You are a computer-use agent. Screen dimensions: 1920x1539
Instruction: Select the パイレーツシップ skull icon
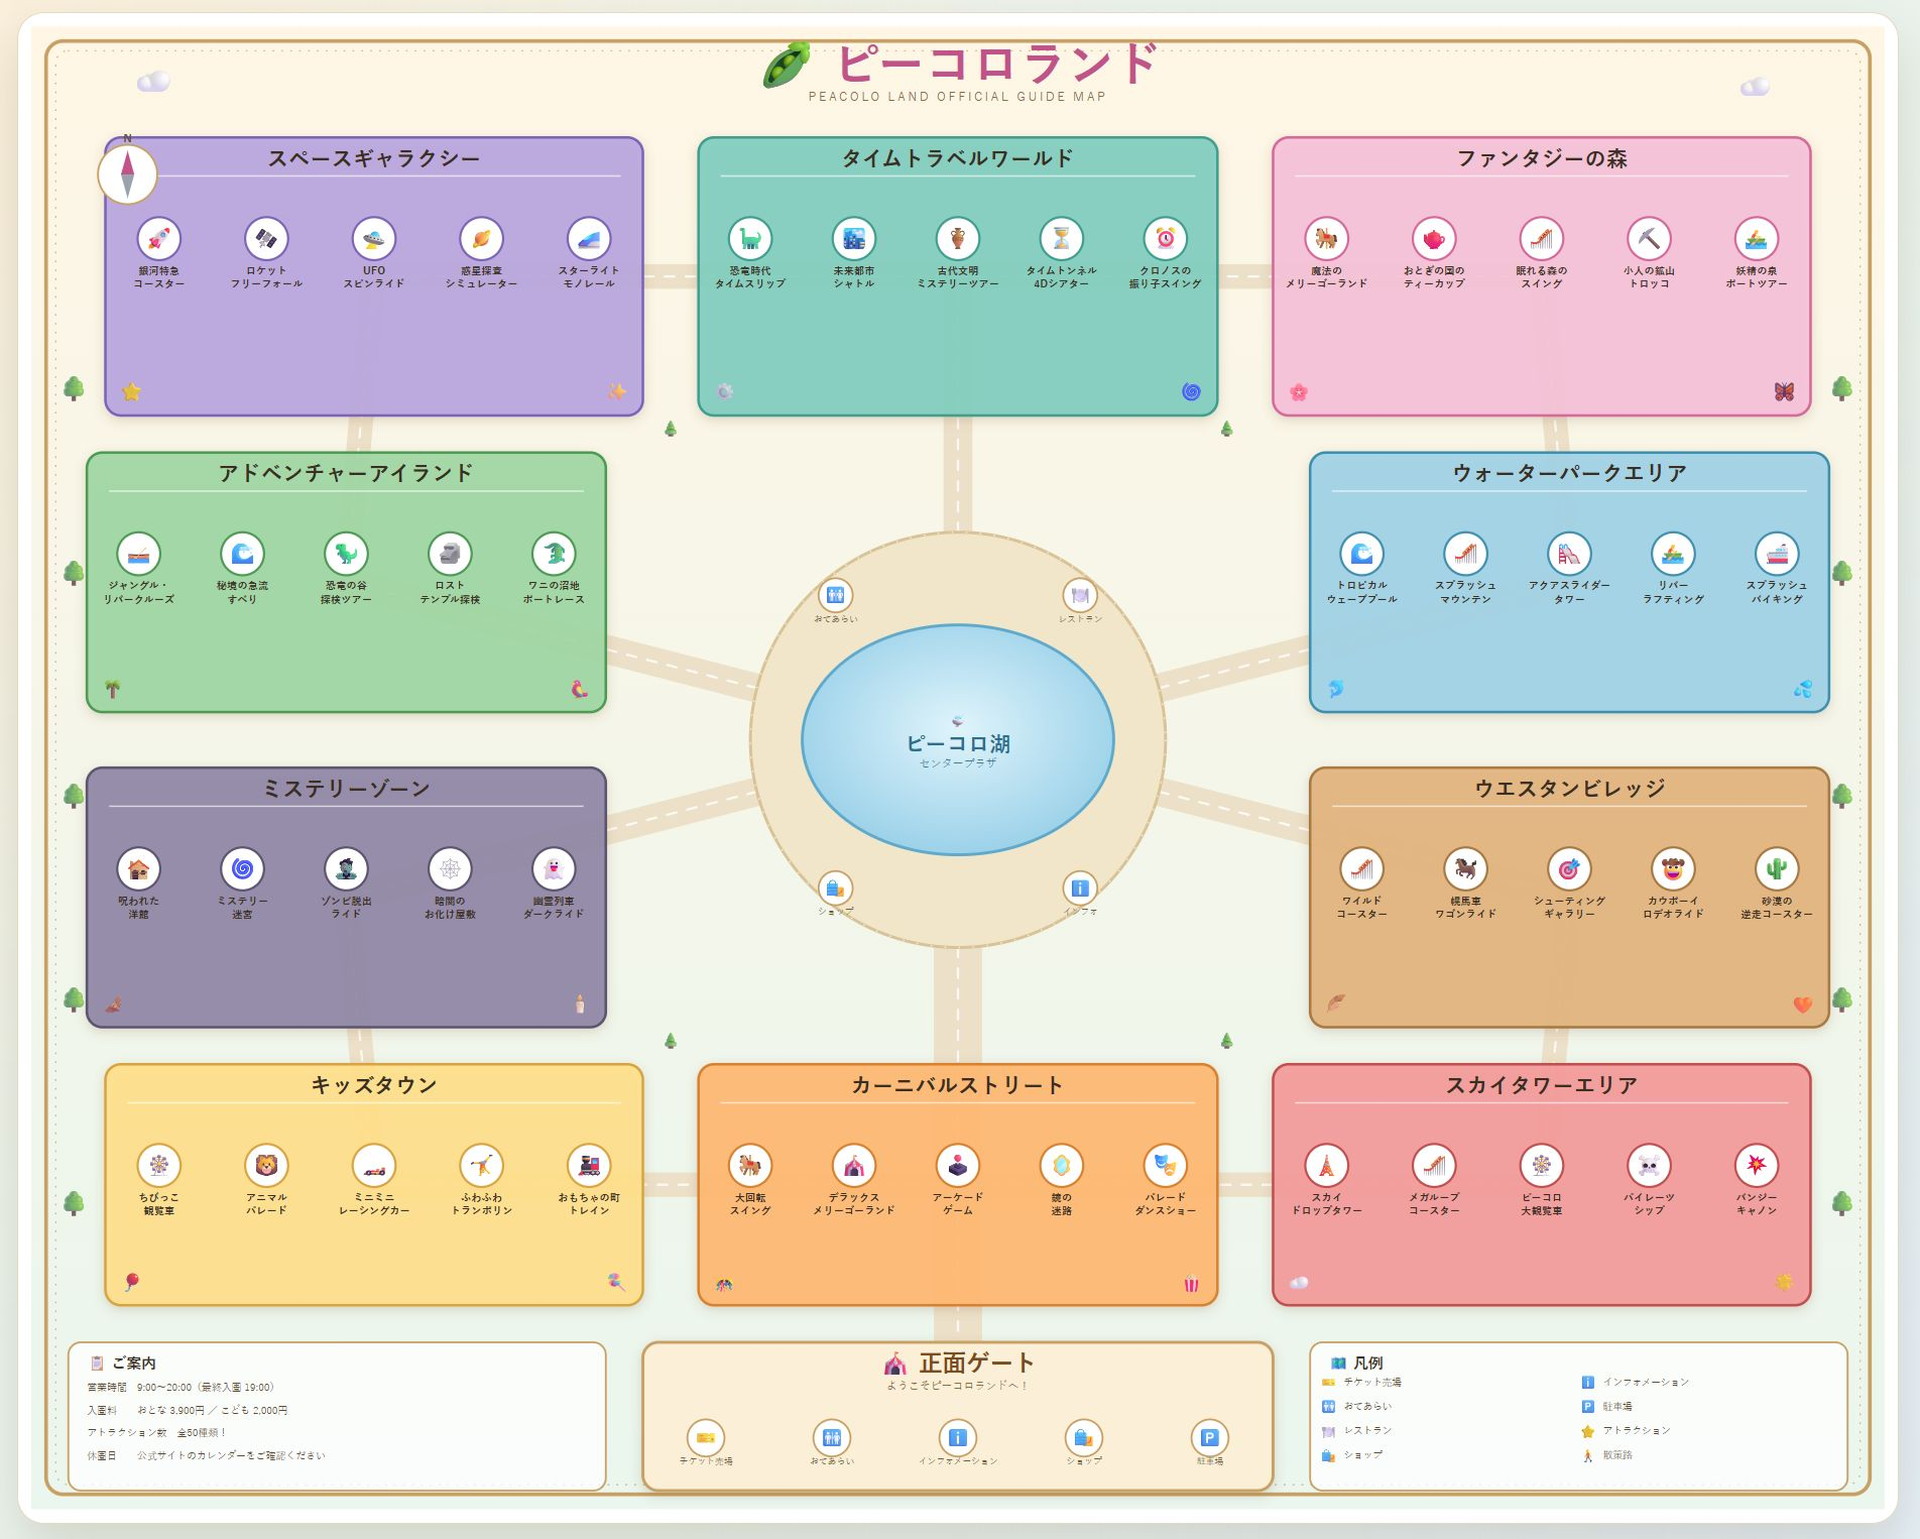pos(1649,1165)
